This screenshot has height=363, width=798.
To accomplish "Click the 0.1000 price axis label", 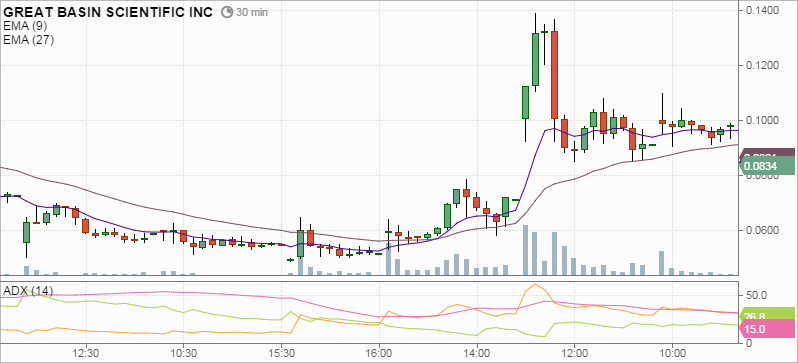I will pos(762,120).
